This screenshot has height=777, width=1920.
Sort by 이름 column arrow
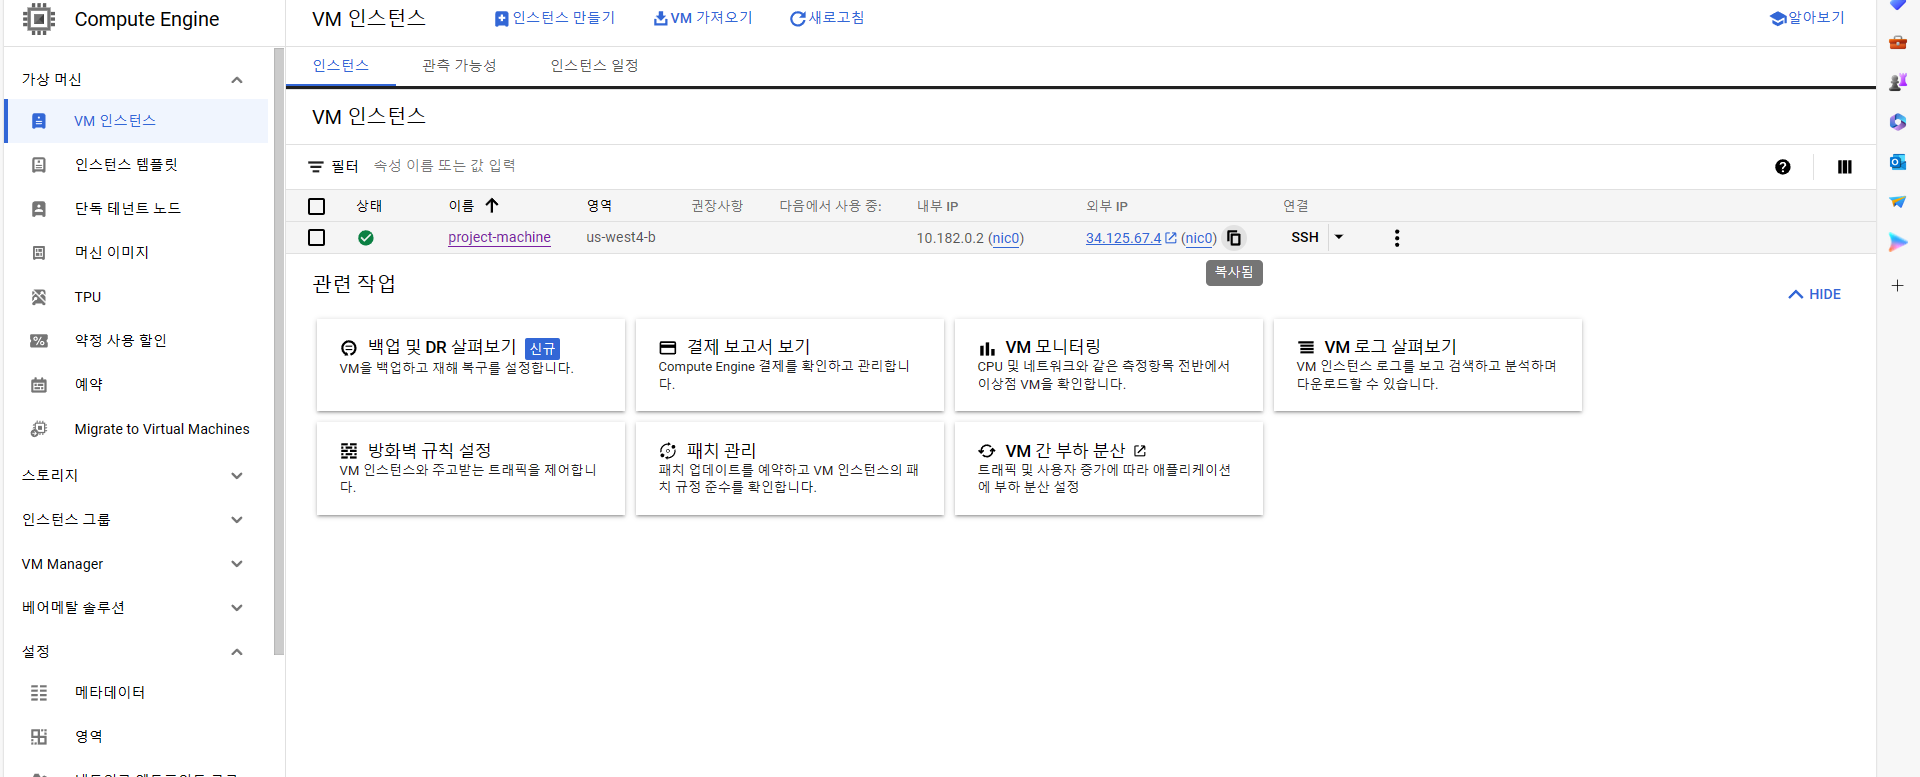(x=492, y=206)
